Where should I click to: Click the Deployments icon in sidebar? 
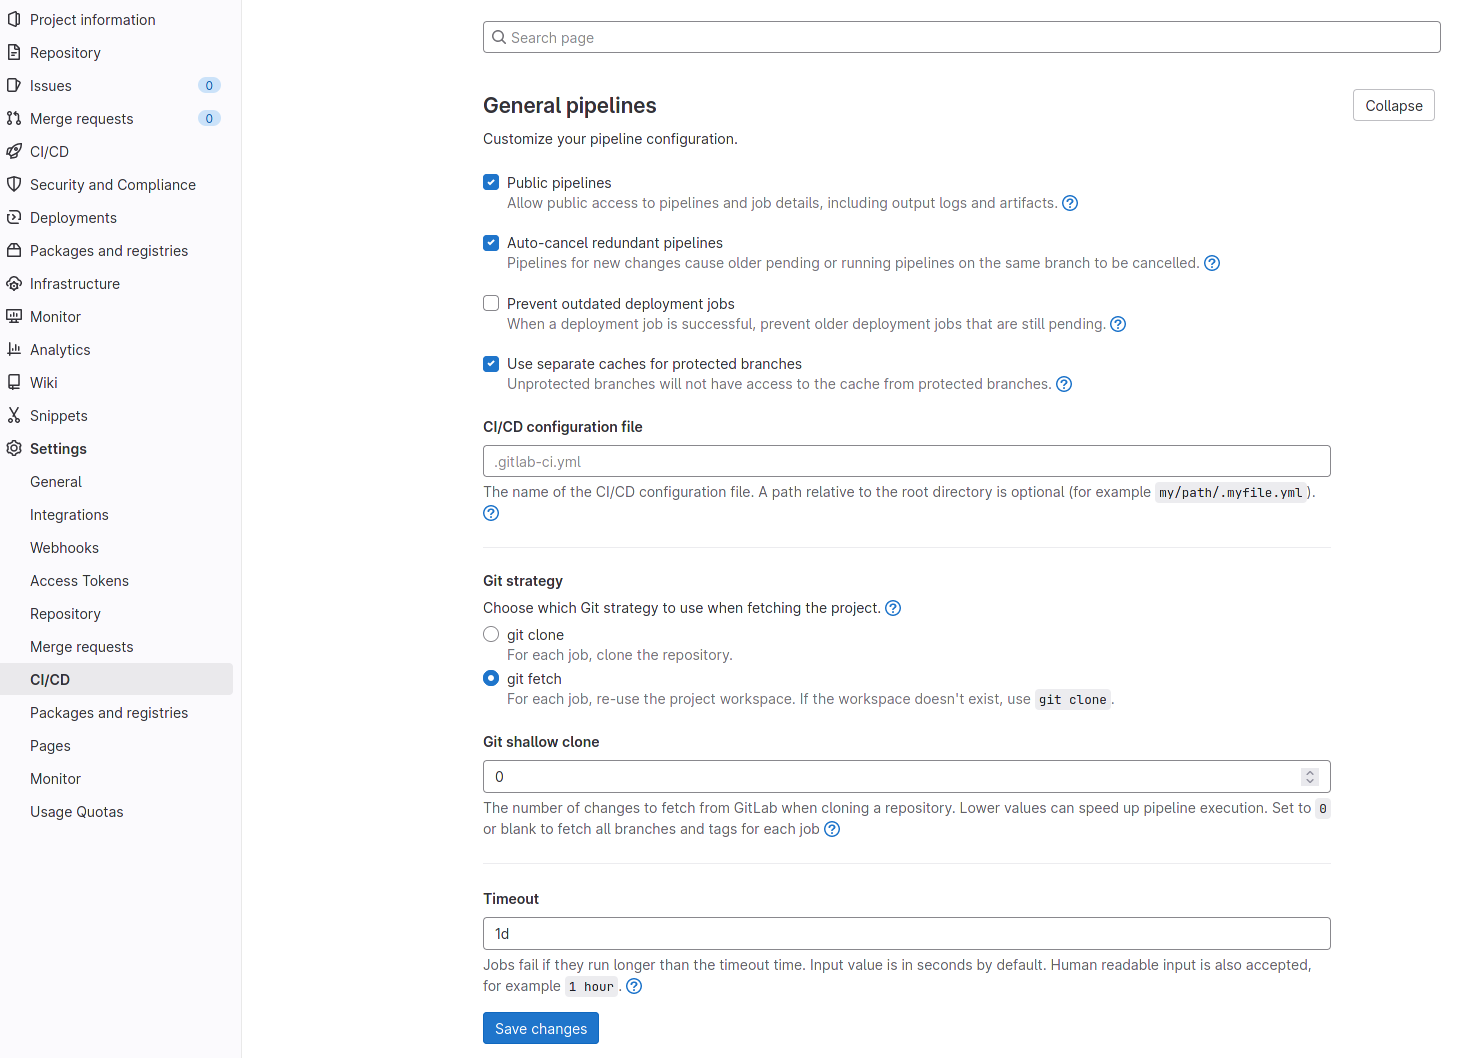14,217
